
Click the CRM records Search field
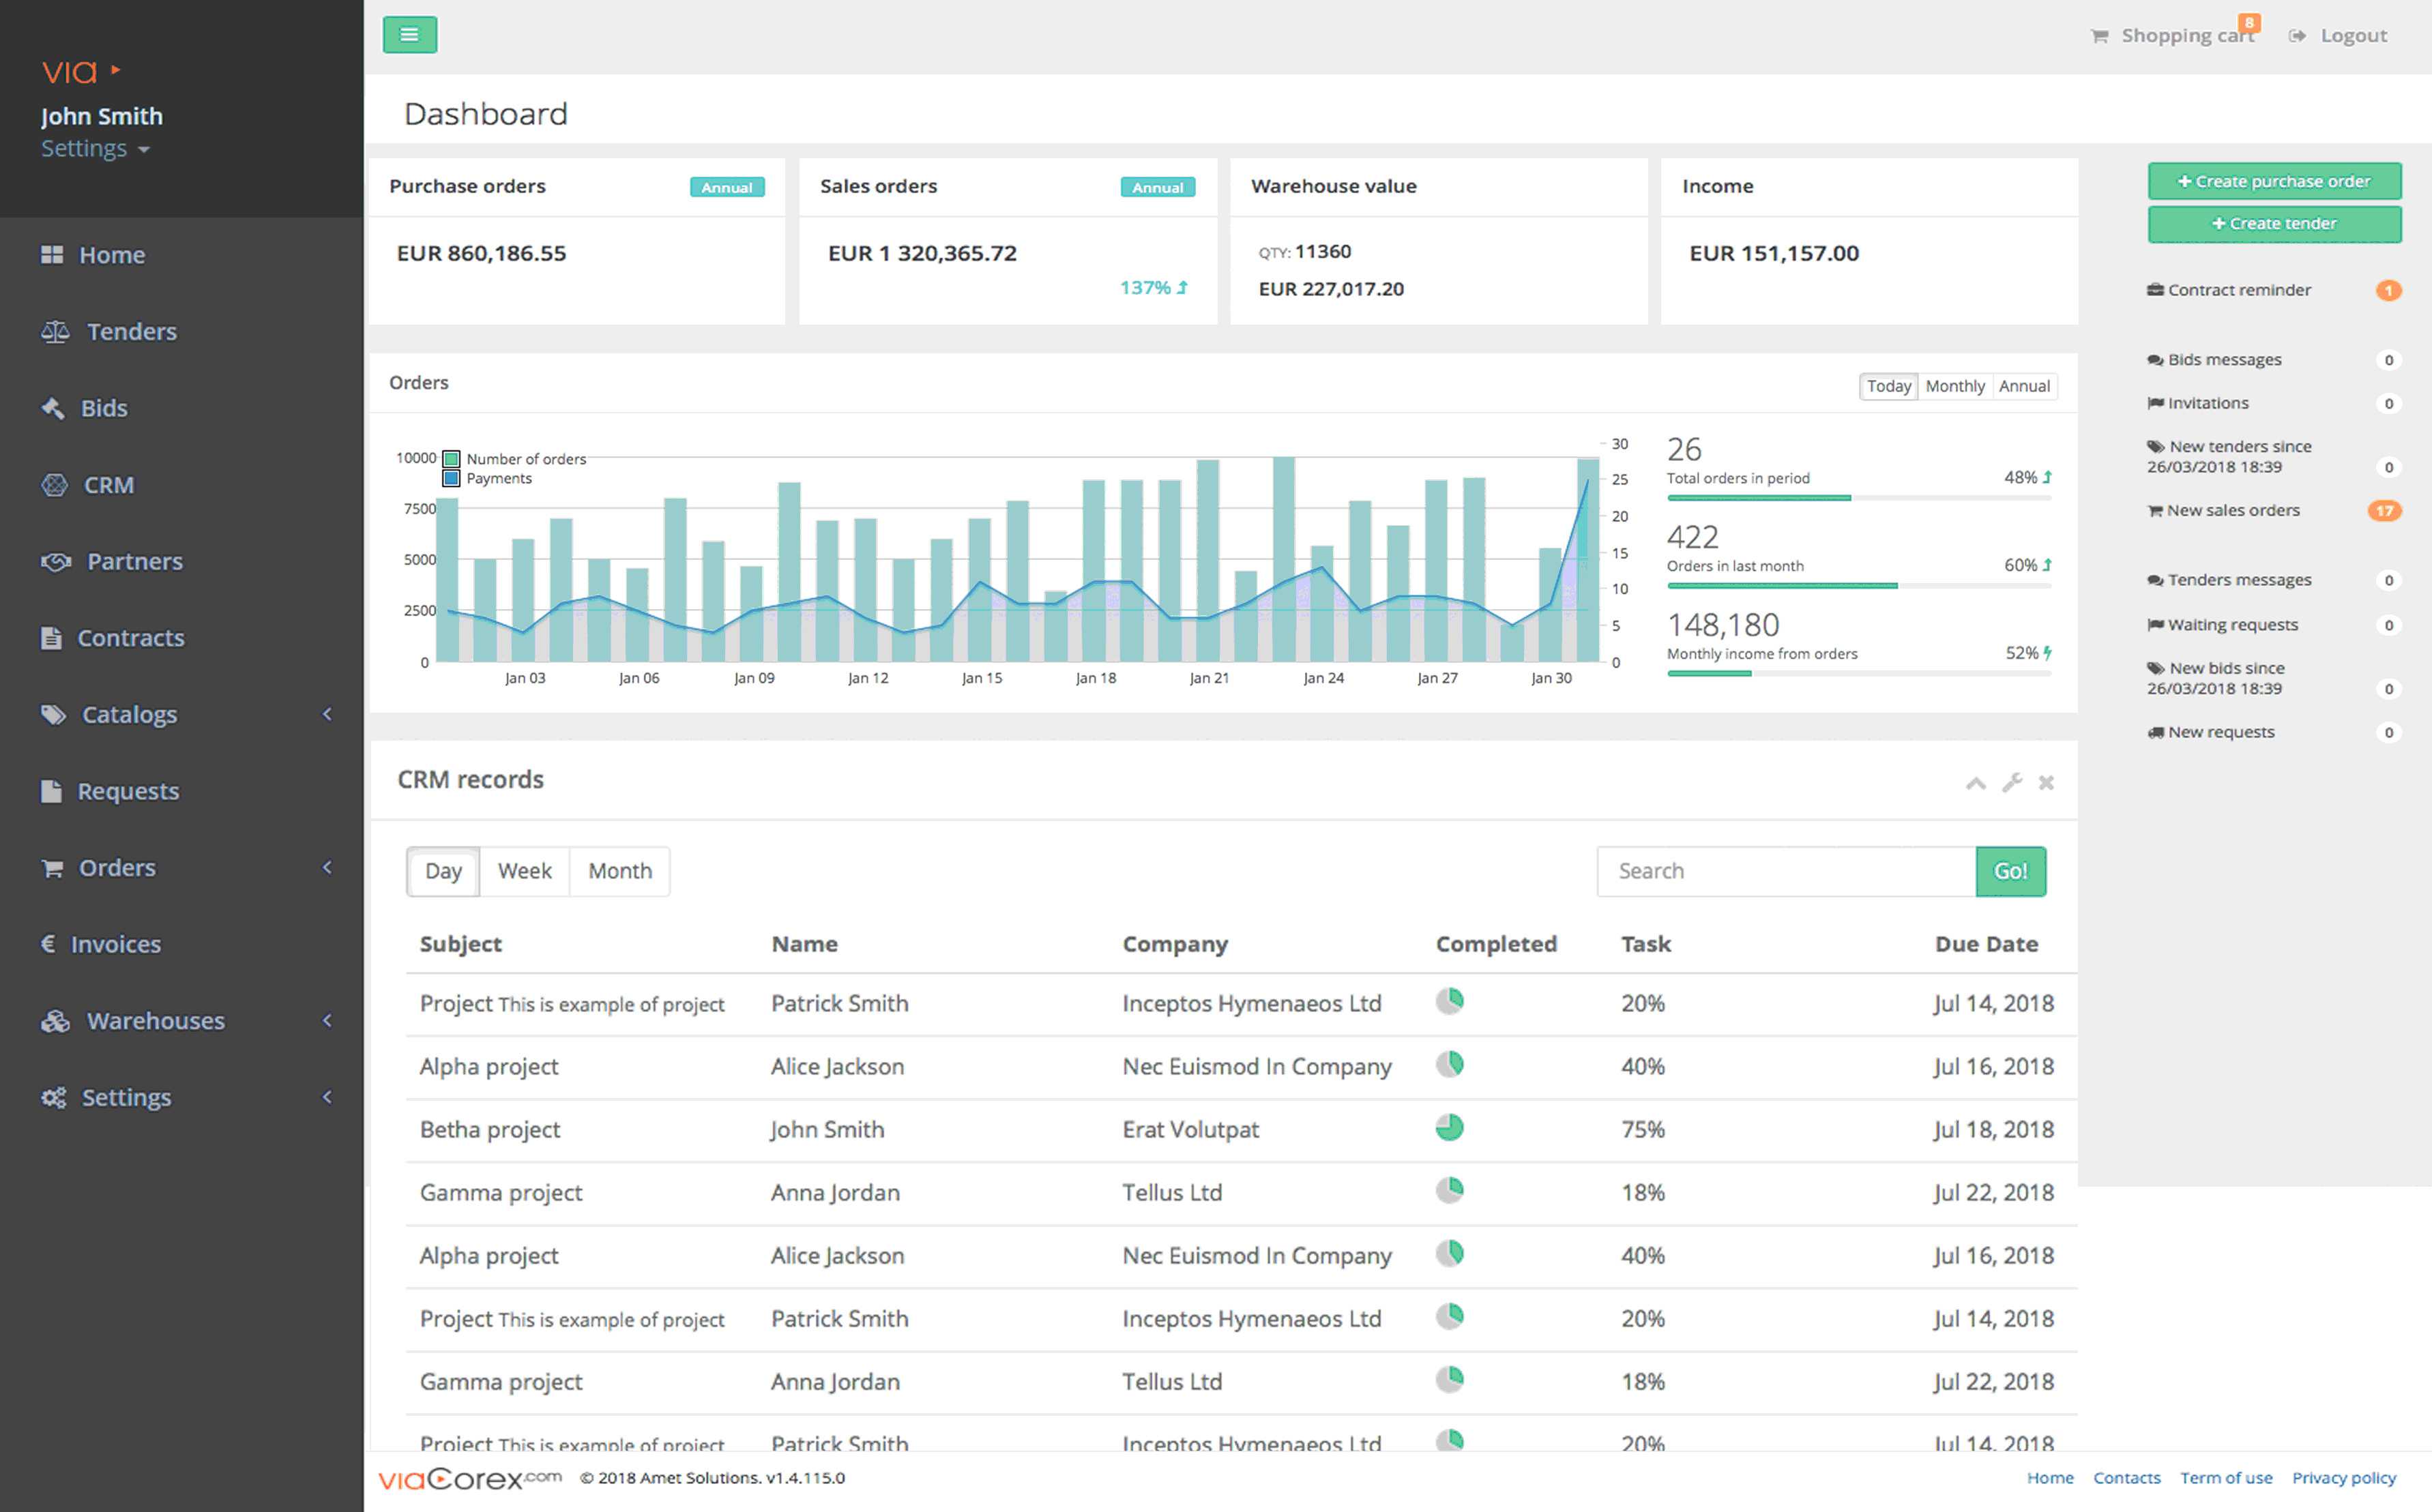pyautogui.click(x=1786, y=871)
